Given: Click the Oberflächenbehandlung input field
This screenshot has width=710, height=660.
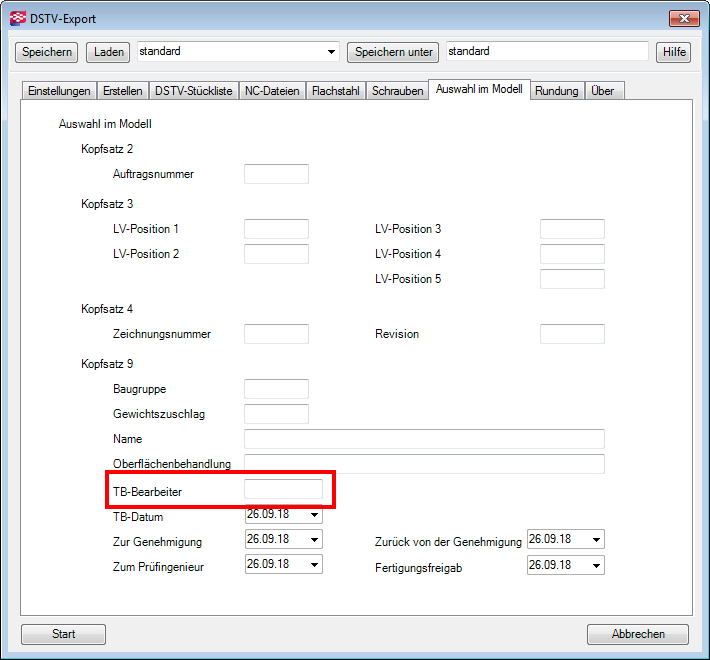Looking at the screenshot, I should point(424,464).
